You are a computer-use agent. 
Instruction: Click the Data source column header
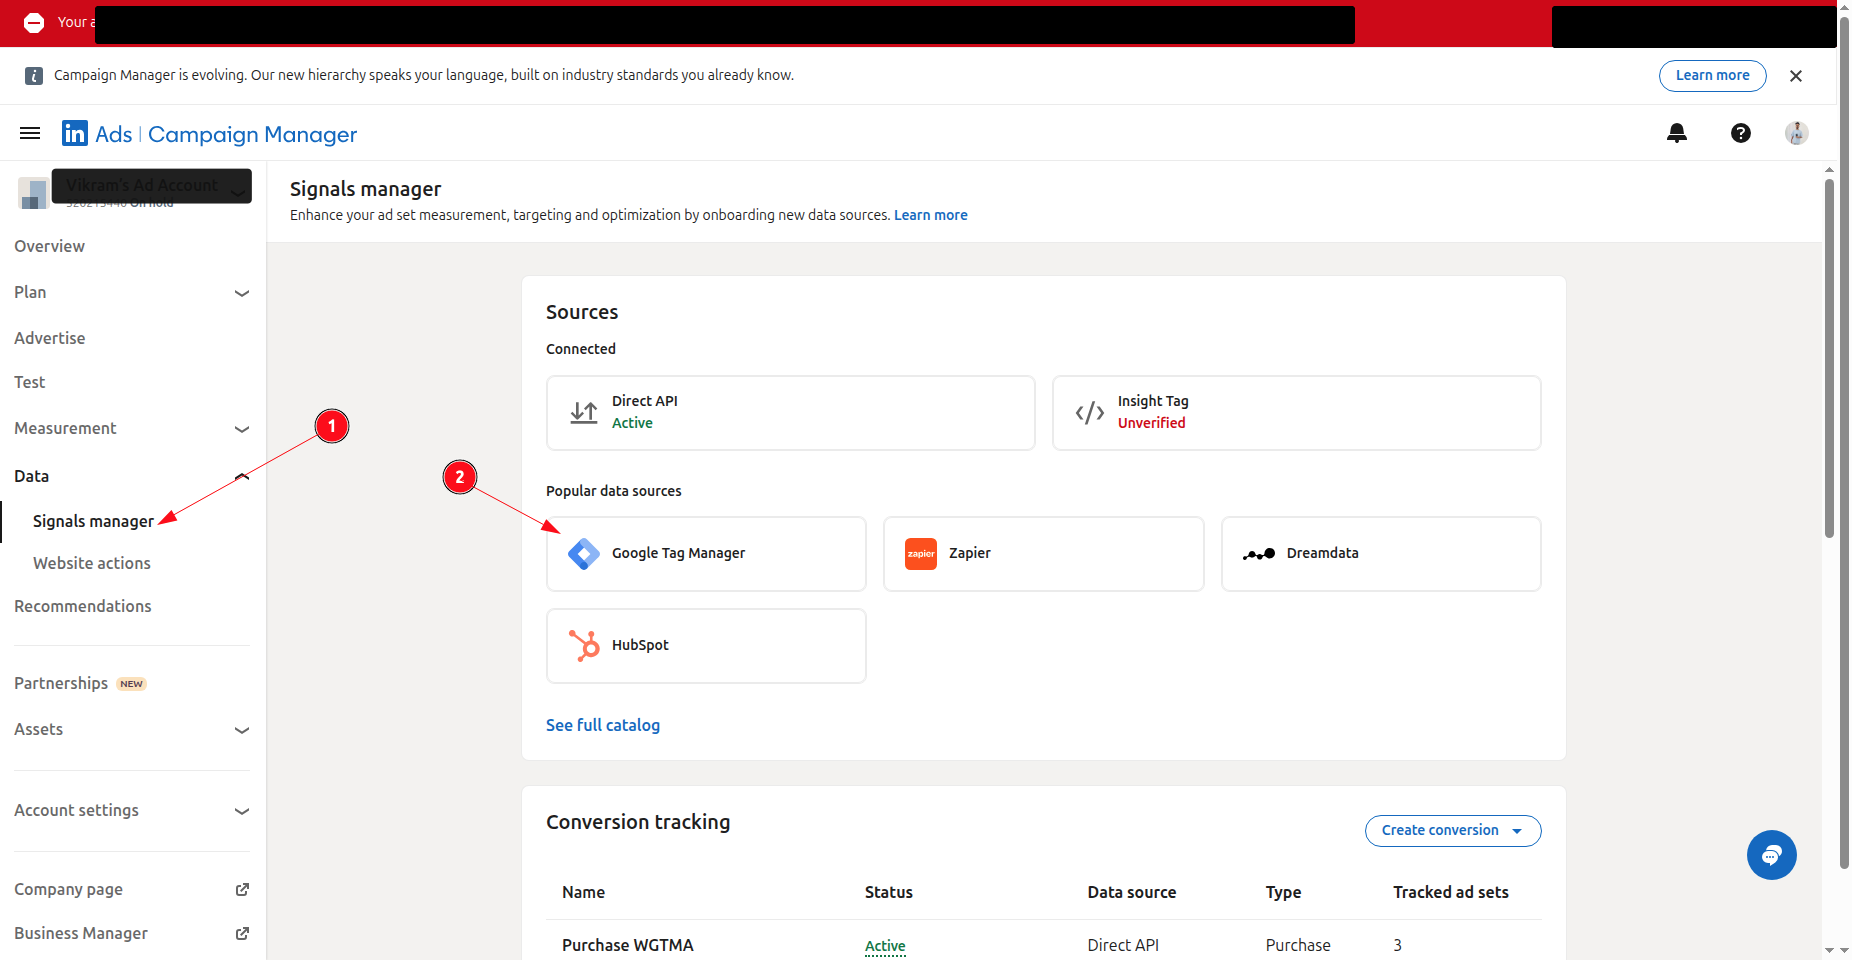point(1132,892)
